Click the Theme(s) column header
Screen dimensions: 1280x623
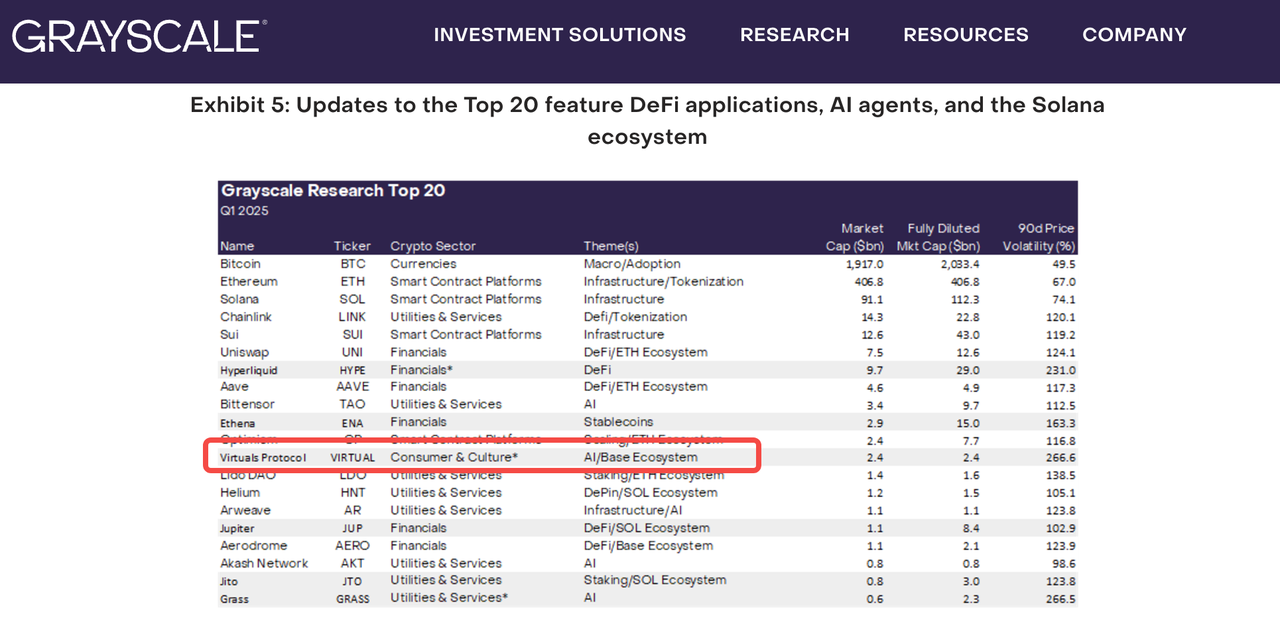[611, 246]
